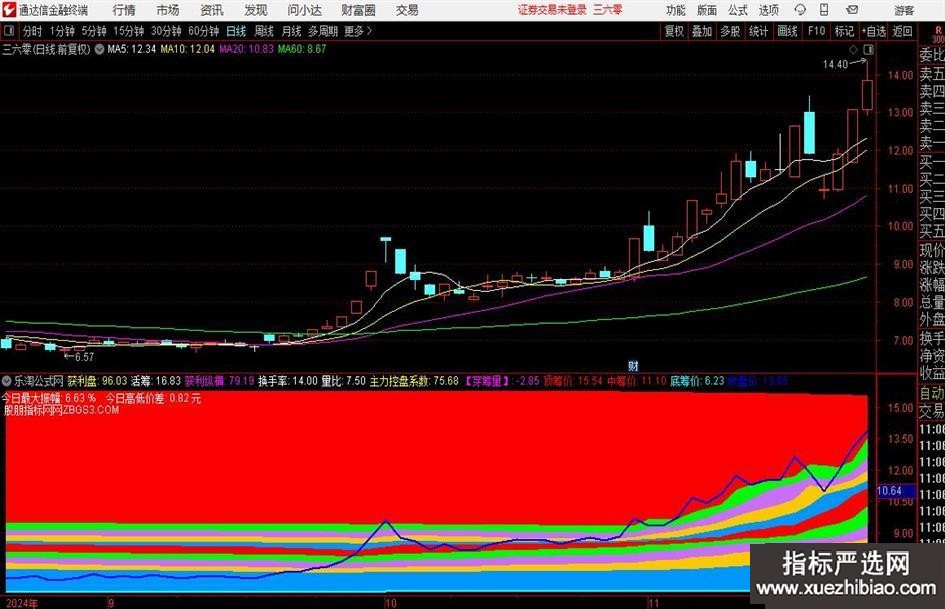Switch to 1分钟 period tab
Image resolution: width=945 pixels, height=609 pixels.
pyautogui.click(x=62, y=31)
